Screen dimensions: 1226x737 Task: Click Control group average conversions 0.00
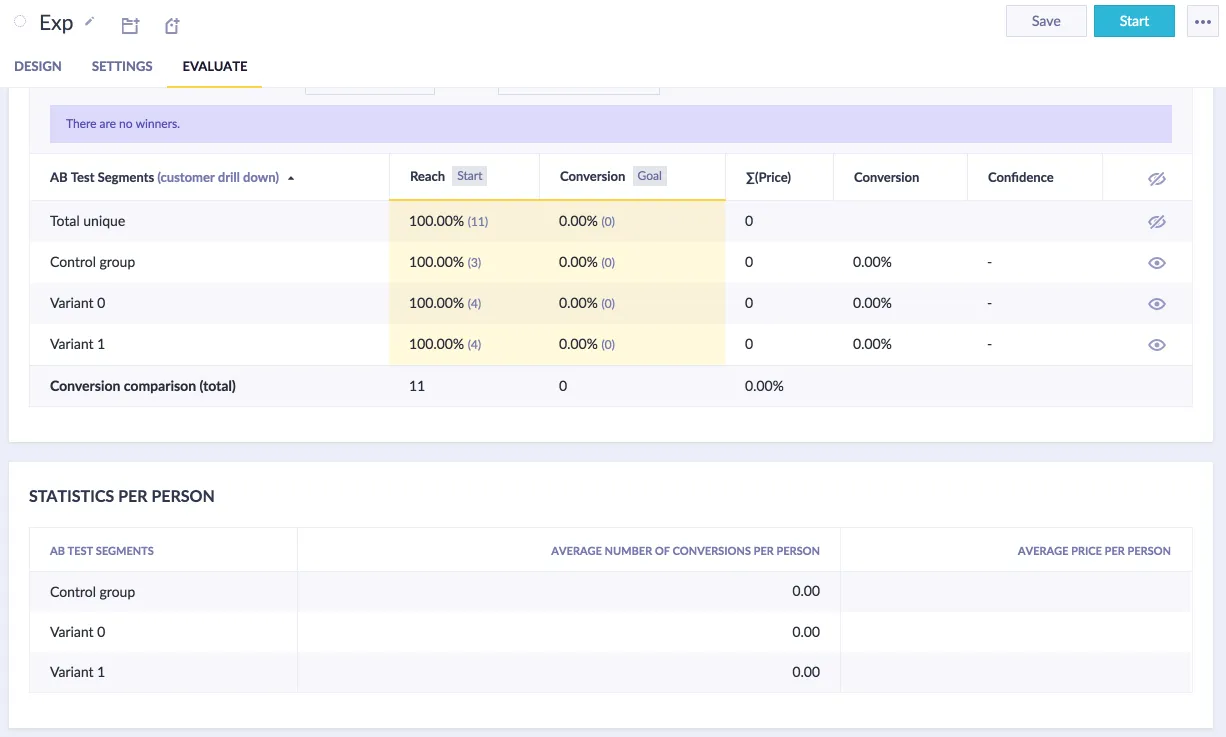[x=806, y=591]
